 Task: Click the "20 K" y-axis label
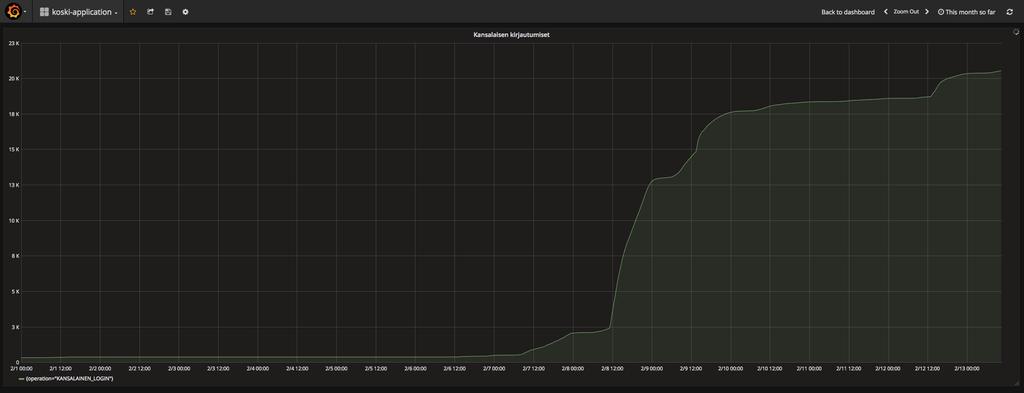(x=13, y=78)
